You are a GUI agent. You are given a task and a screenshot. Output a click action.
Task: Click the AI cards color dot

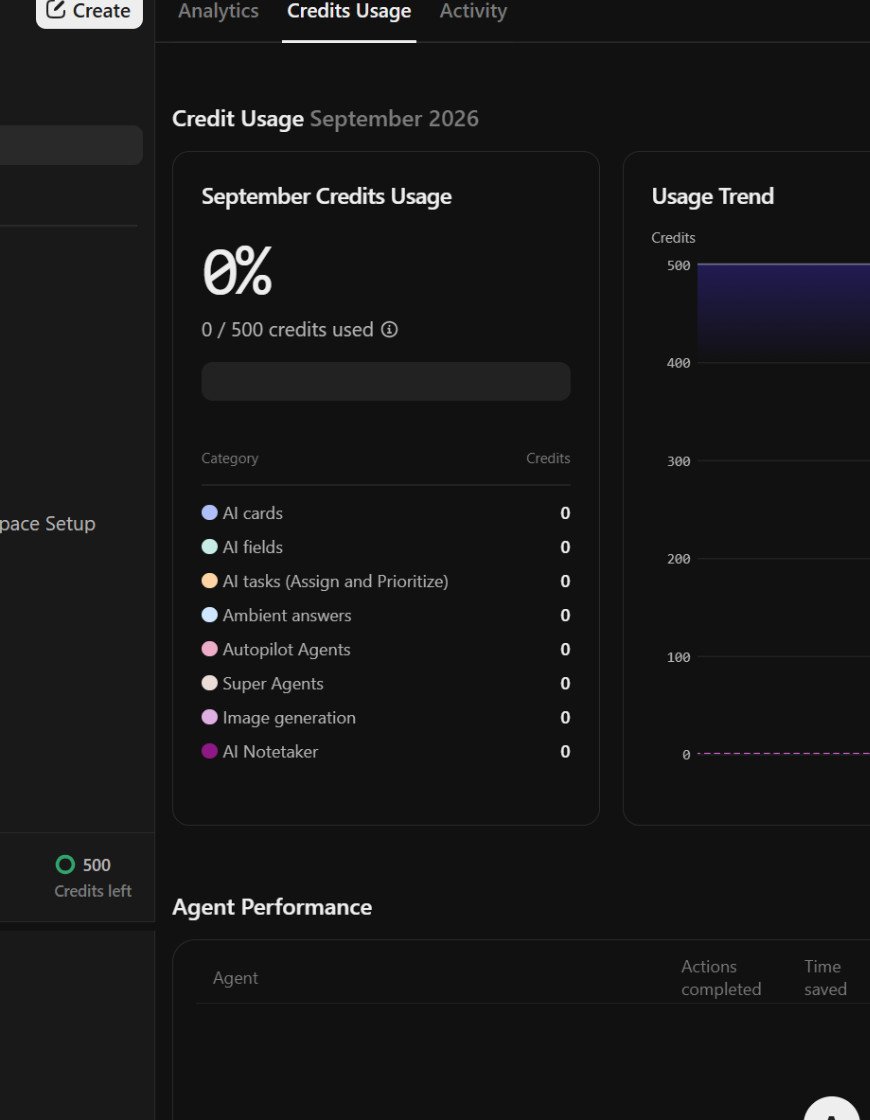click(x=209, y=512)
